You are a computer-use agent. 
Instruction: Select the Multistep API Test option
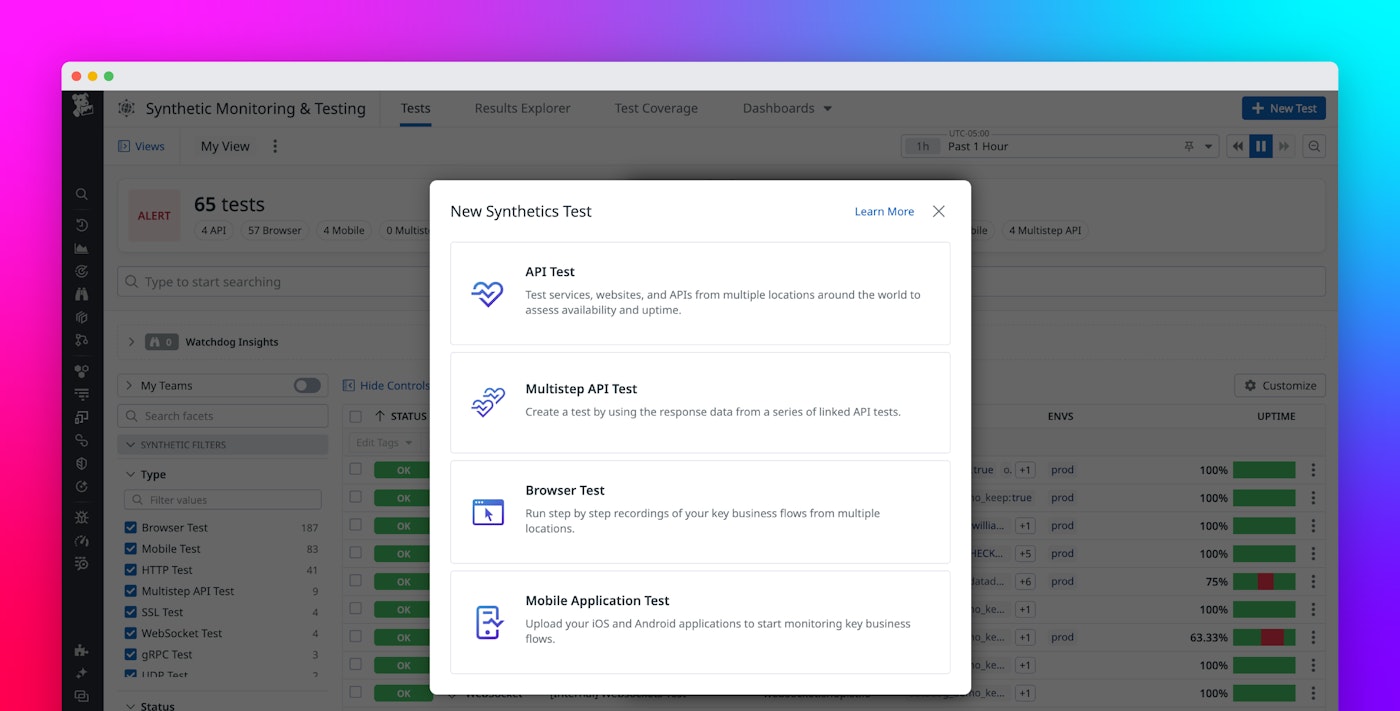(700, 402)
